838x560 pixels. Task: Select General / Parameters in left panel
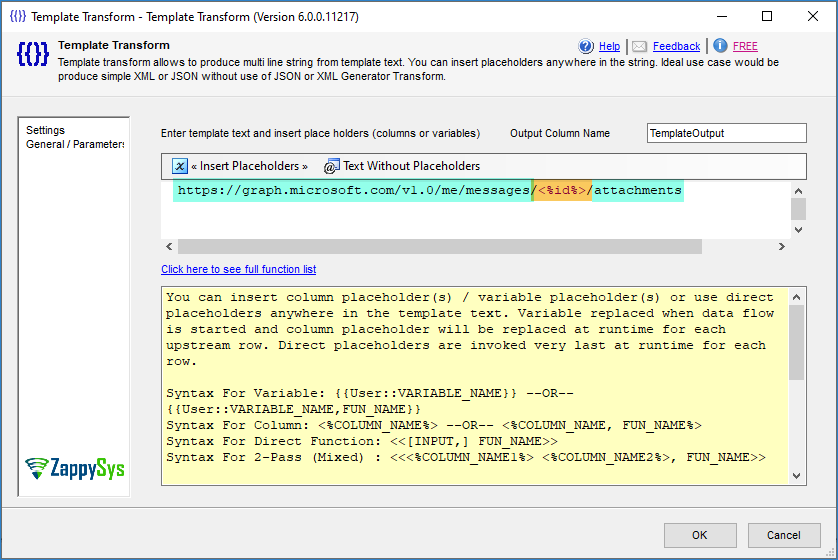coord(75,144)
